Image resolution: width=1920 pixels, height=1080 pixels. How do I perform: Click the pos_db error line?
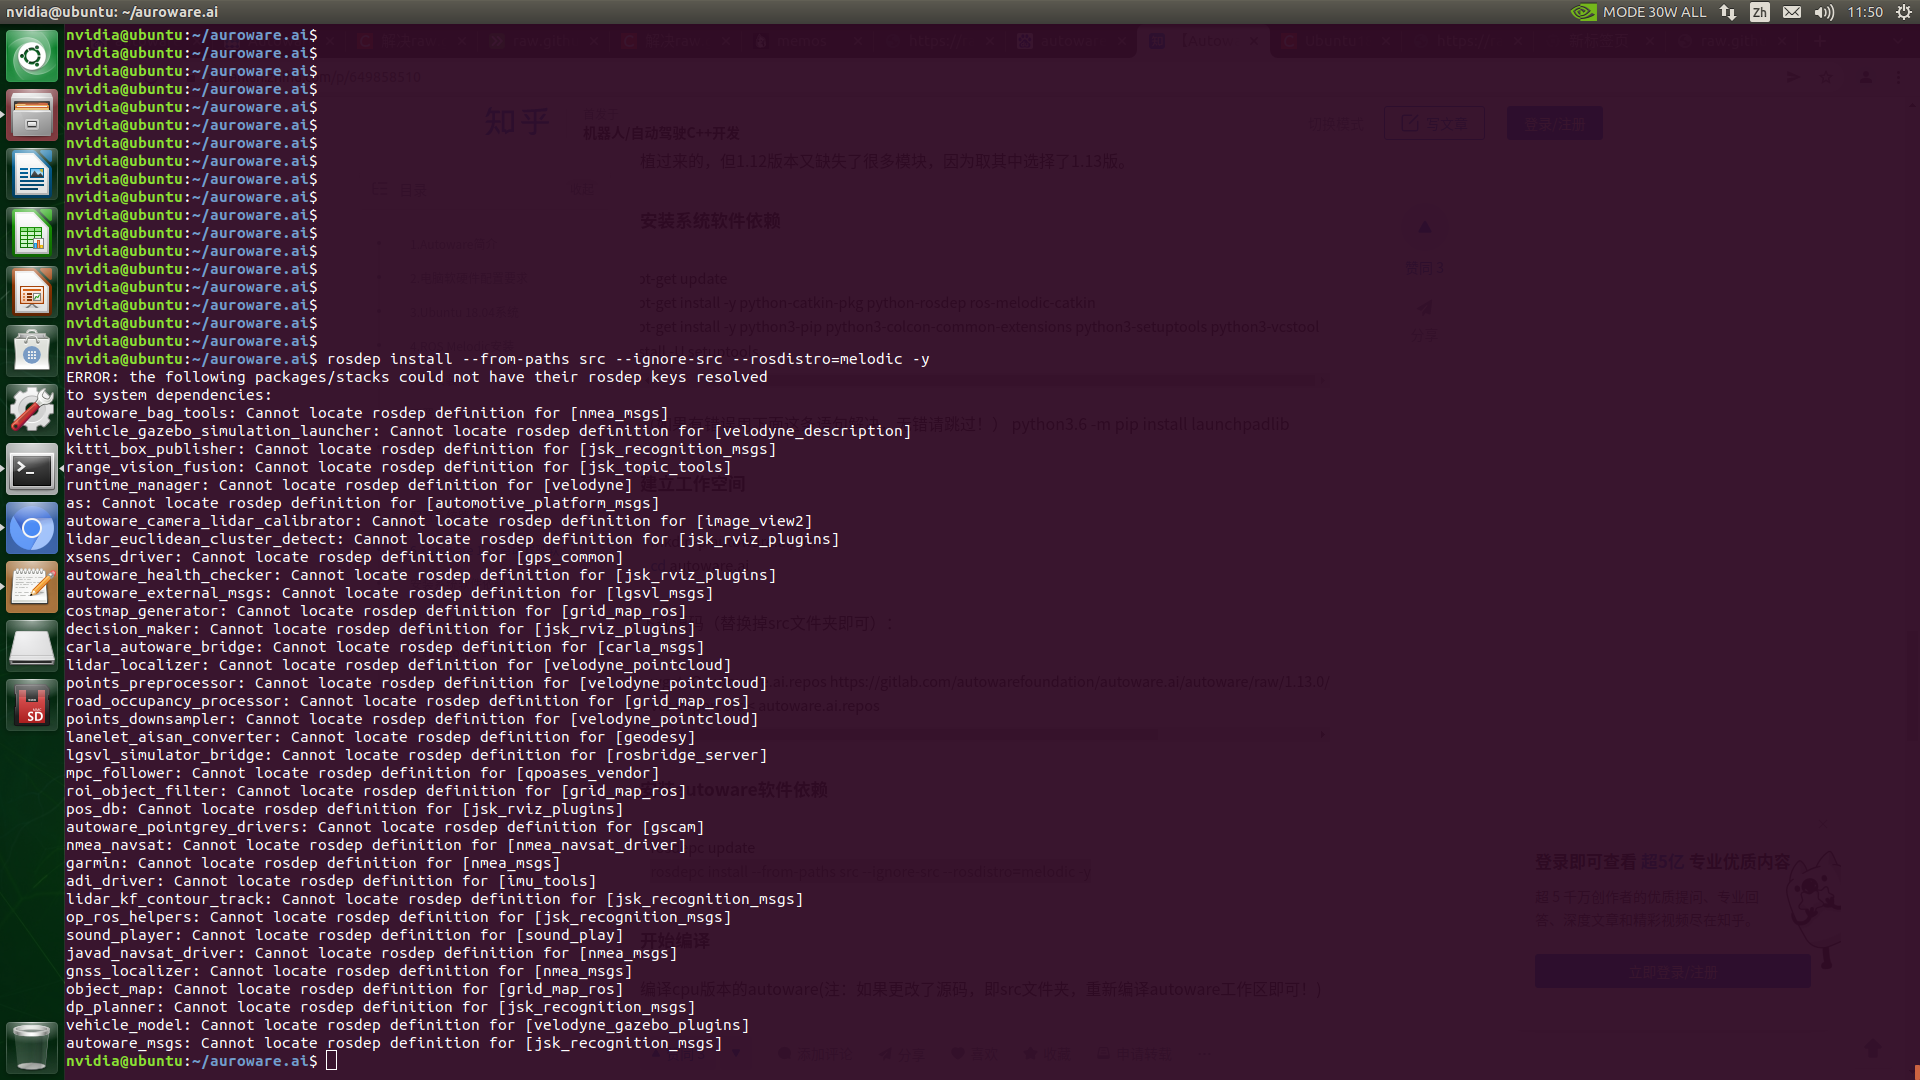point(345,809)
